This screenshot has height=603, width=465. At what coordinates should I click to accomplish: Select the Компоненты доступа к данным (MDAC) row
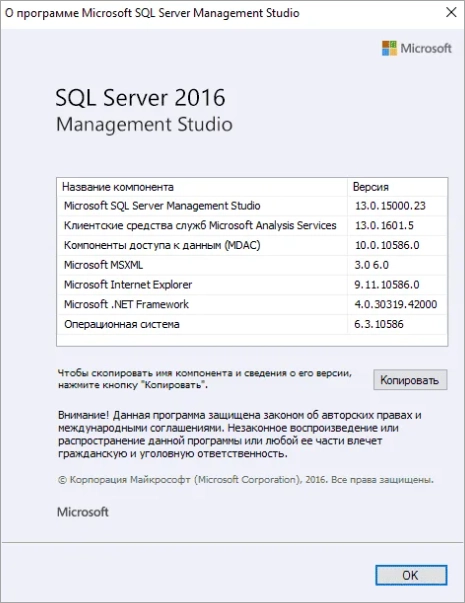(252, 245)
